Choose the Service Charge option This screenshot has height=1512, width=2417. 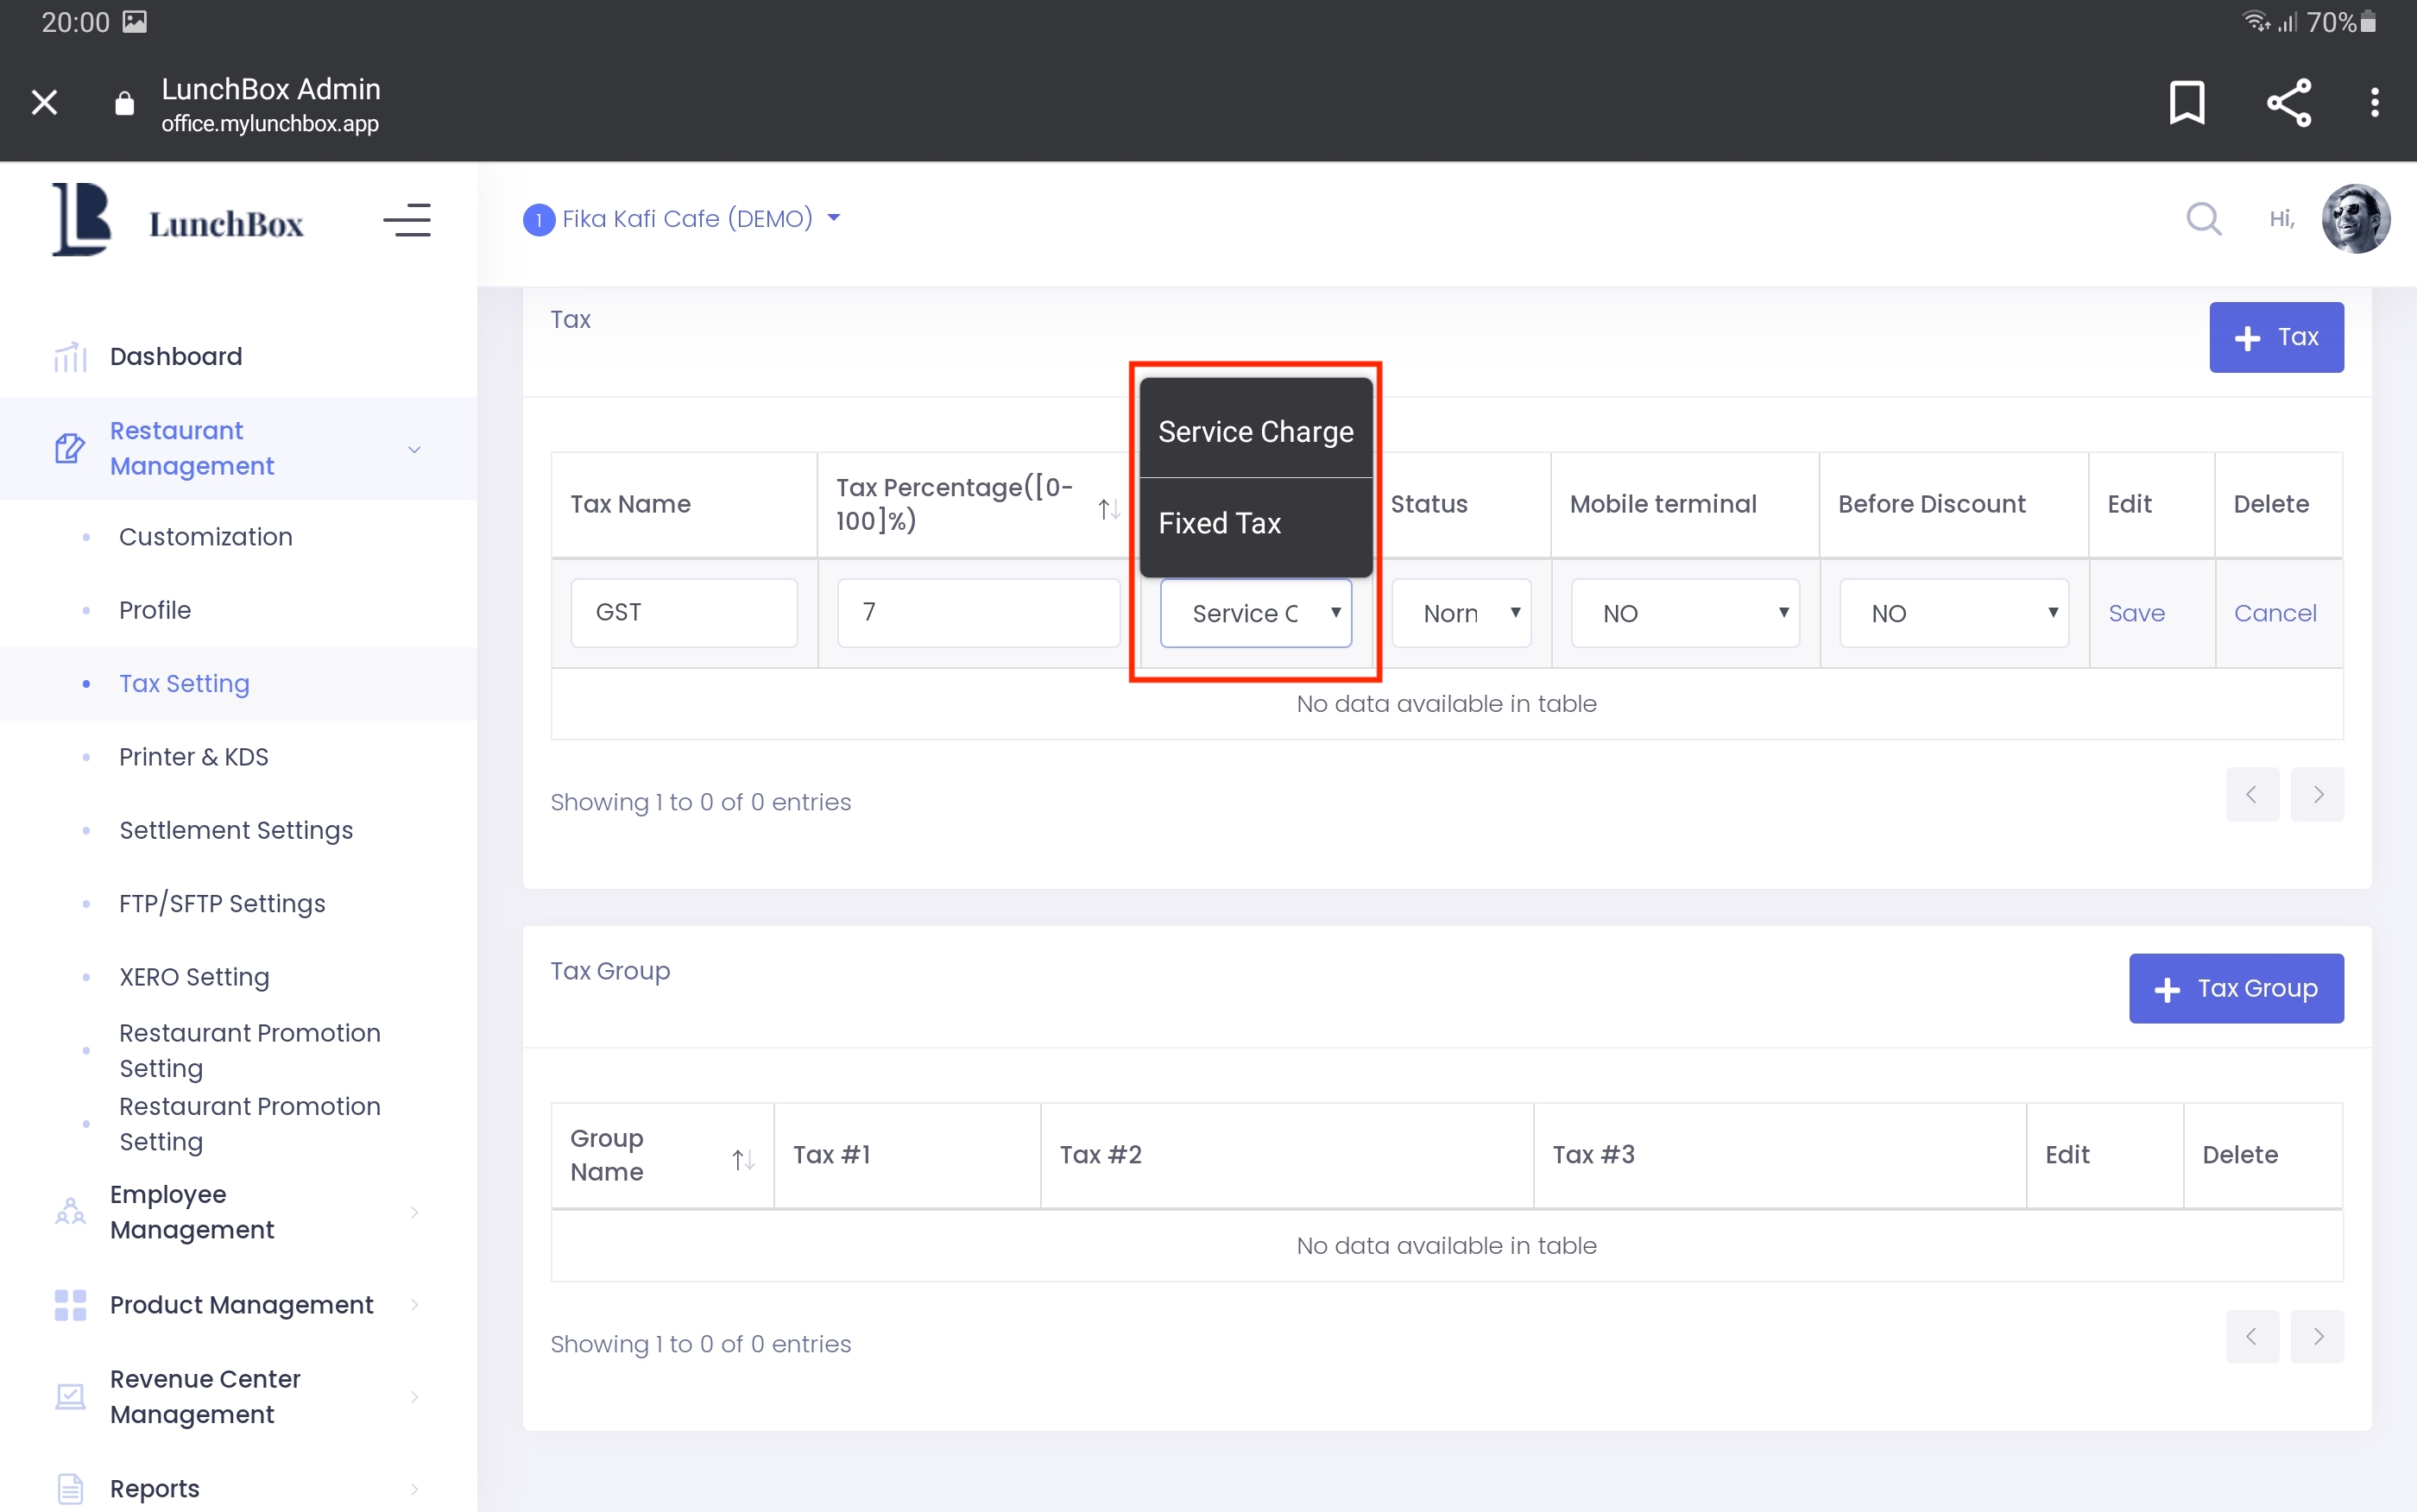tap(1255, 432)
